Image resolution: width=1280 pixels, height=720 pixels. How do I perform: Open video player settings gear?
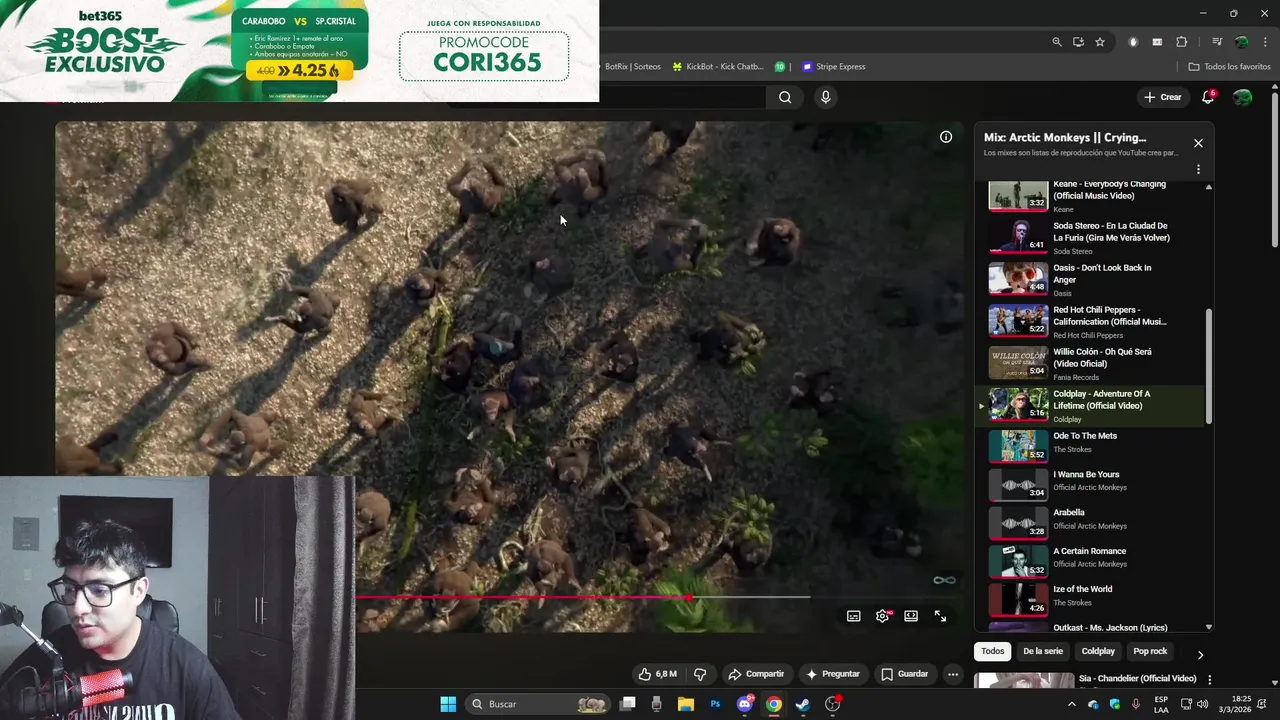point(882,616)
